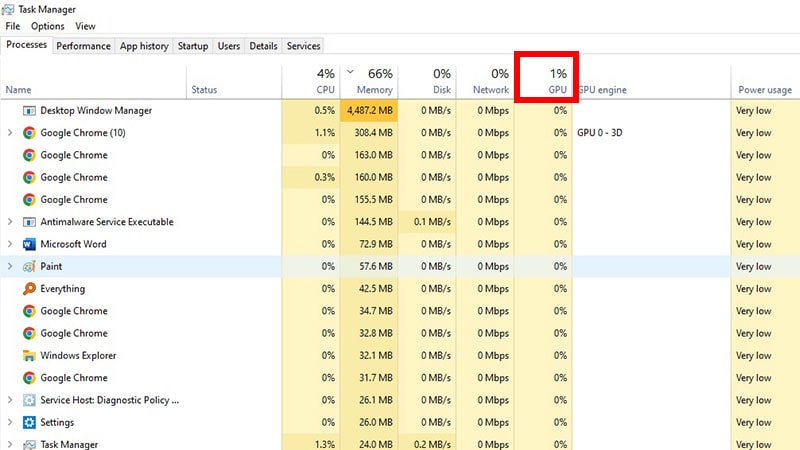
Task: Click the Antimalware Service Executable icon
Action: tap(29, 222)
